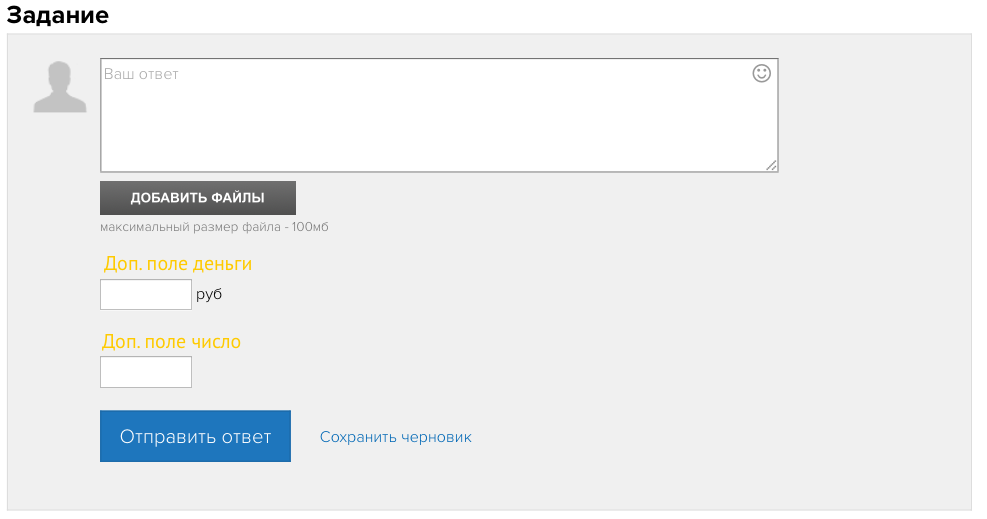Click the 'Доп. поле деньги' label

point(178,264)
